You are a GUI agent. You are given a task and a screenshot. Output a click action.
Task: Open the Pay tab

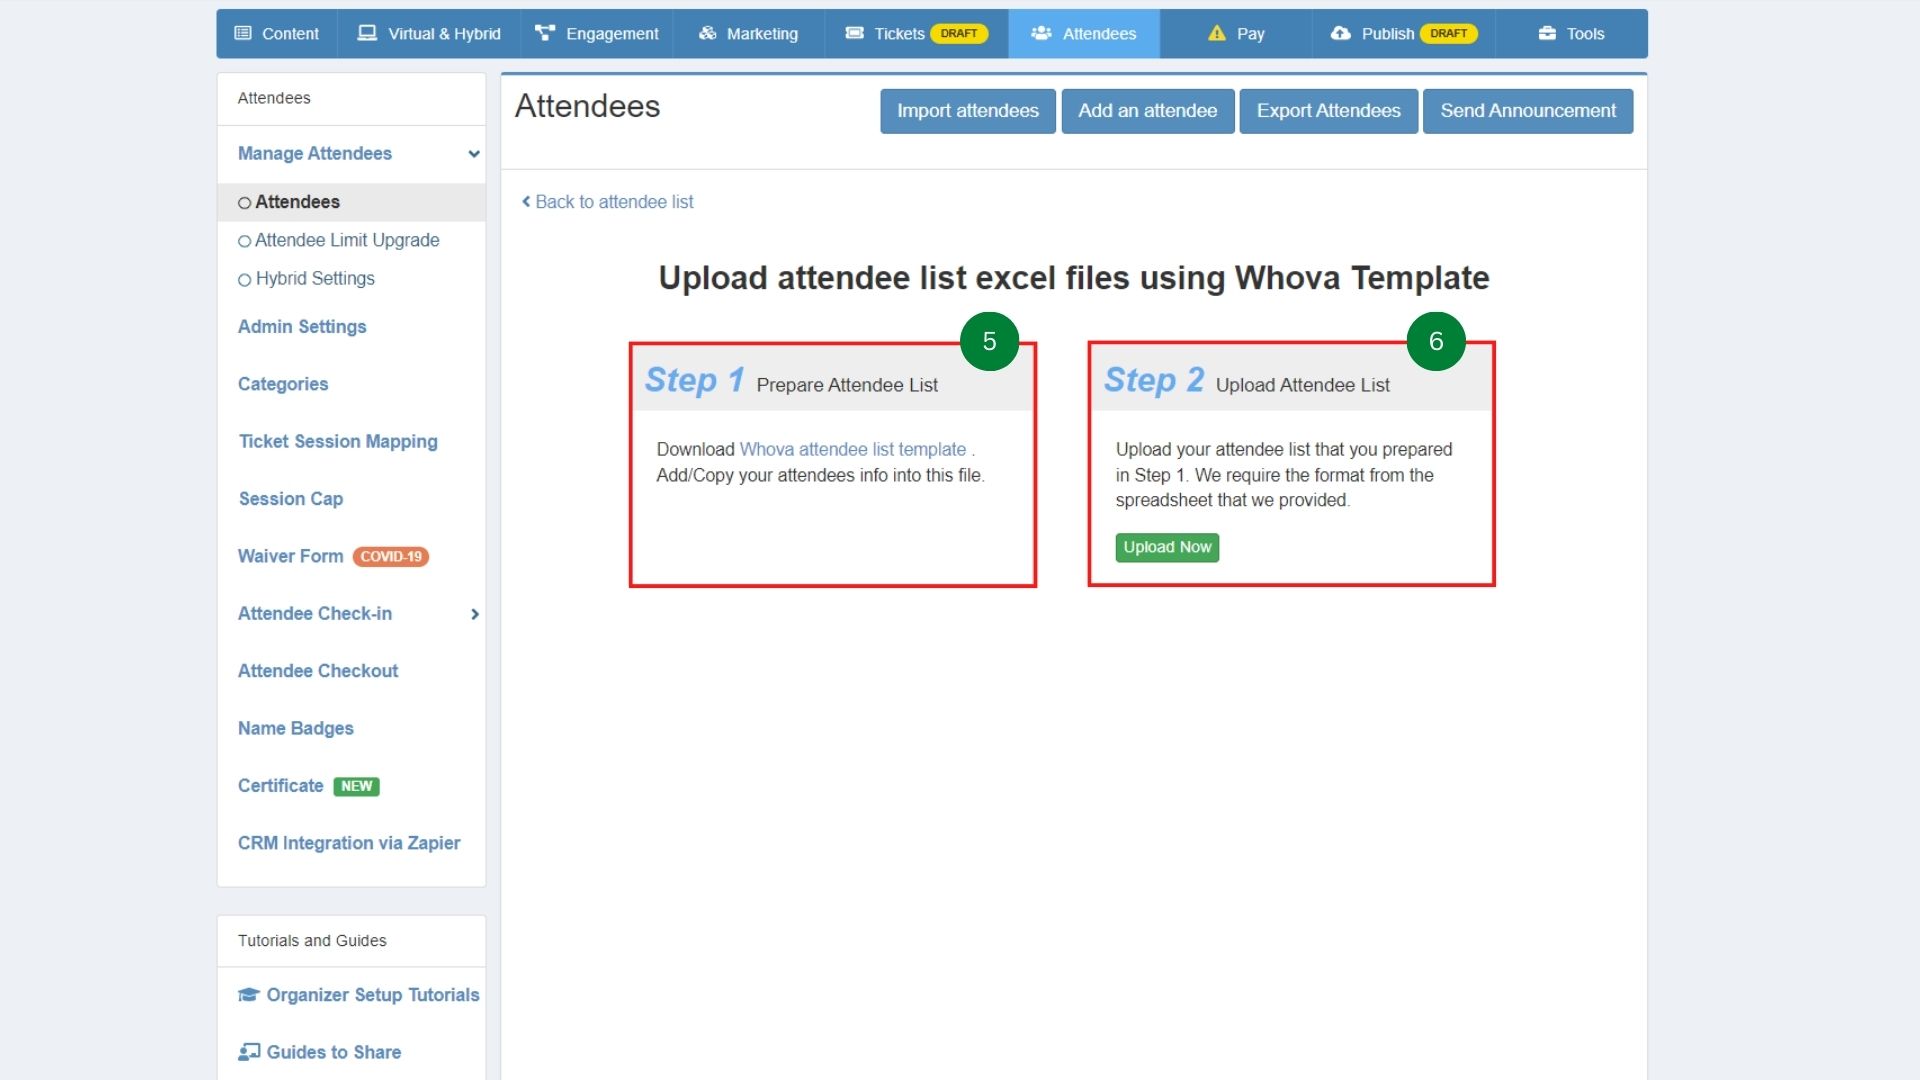tap(1236, 33)
